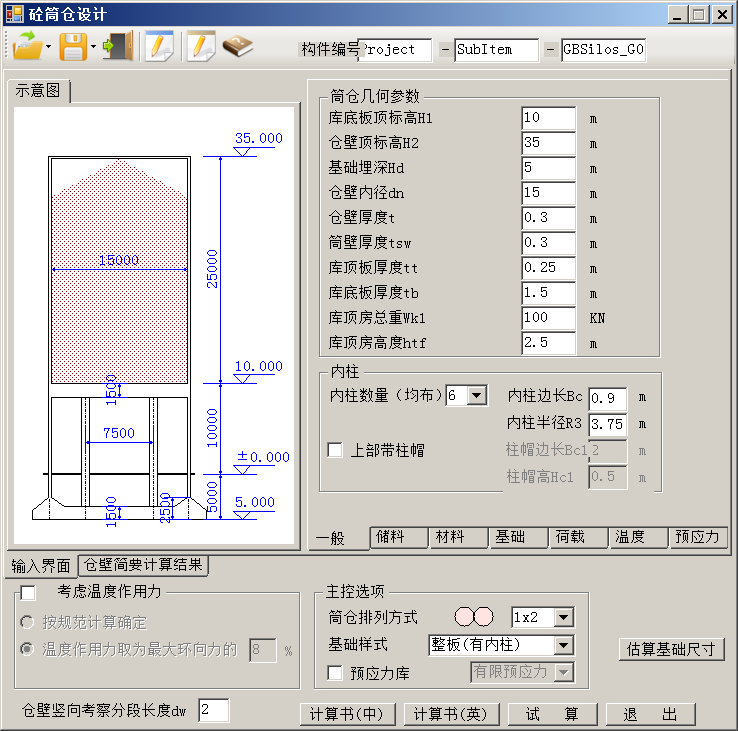The width and height of the screenshot is (738, 731).
Task: Select the 示意图 tab
Action: click(38, 90)
